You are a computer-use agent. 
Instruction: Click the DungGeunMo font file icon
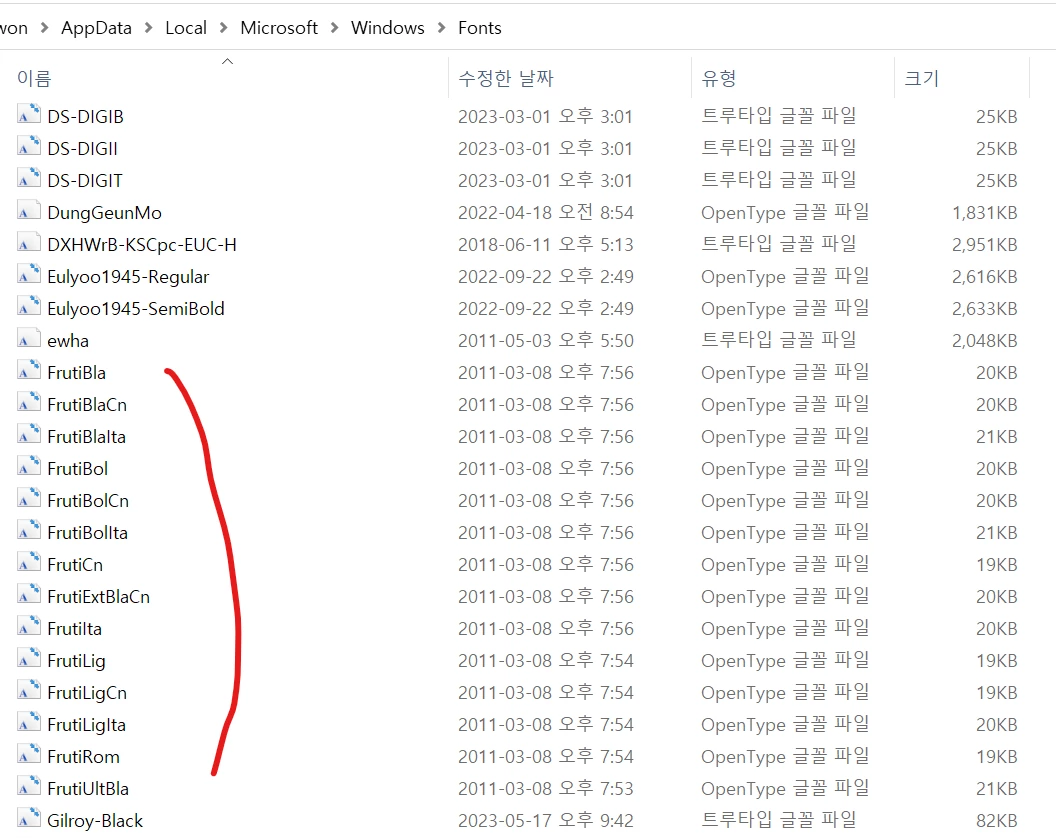28,211
